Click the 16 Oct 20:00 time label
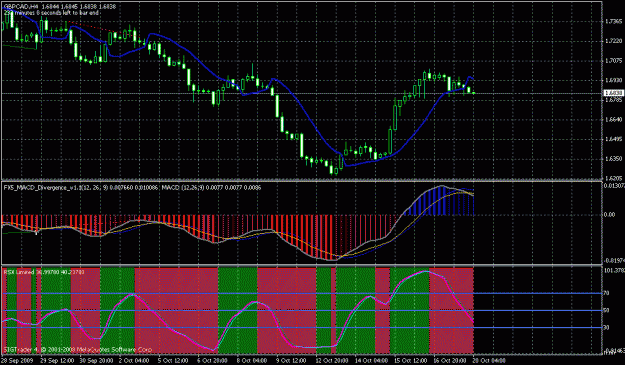Image resolution: width=625 pixels, height=365 pixels. coord(450,361)
